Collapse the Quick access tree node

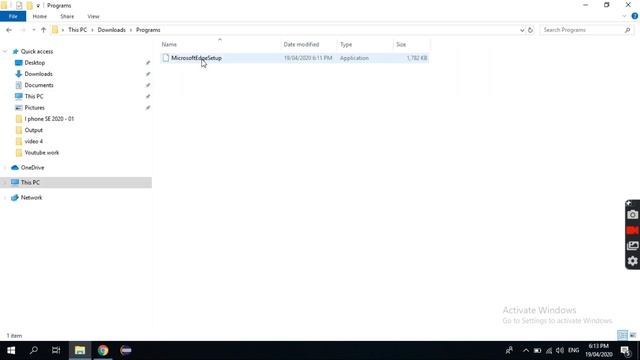tap(5, 51)
